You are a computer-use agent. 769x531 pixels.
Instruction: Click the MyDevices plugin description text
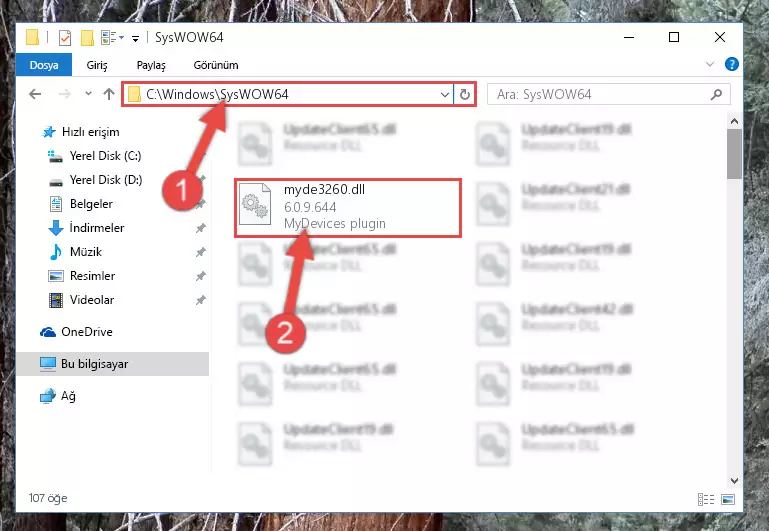335,224
